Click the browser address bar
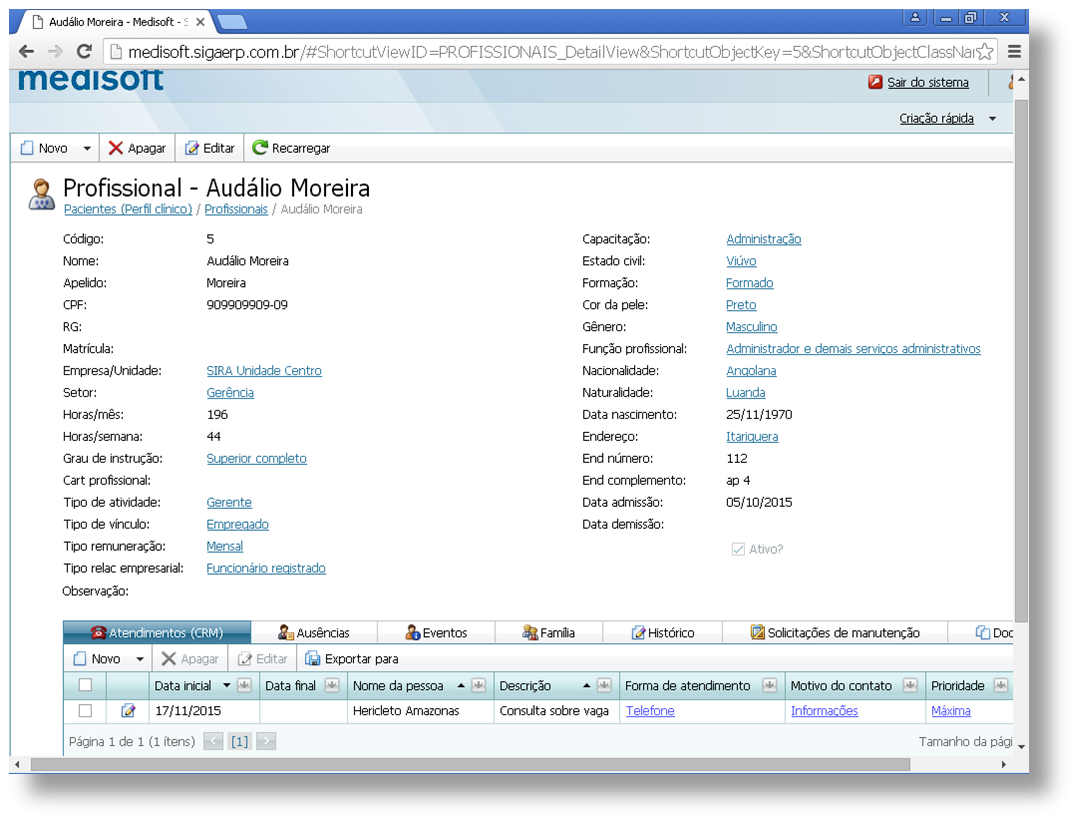 pos(550,52)
